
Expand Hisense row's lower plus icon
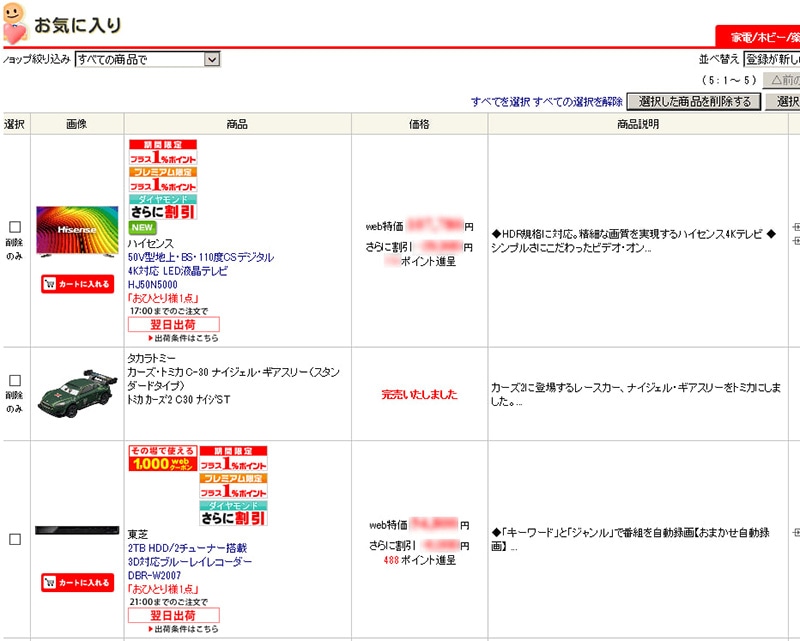point(796,240)
